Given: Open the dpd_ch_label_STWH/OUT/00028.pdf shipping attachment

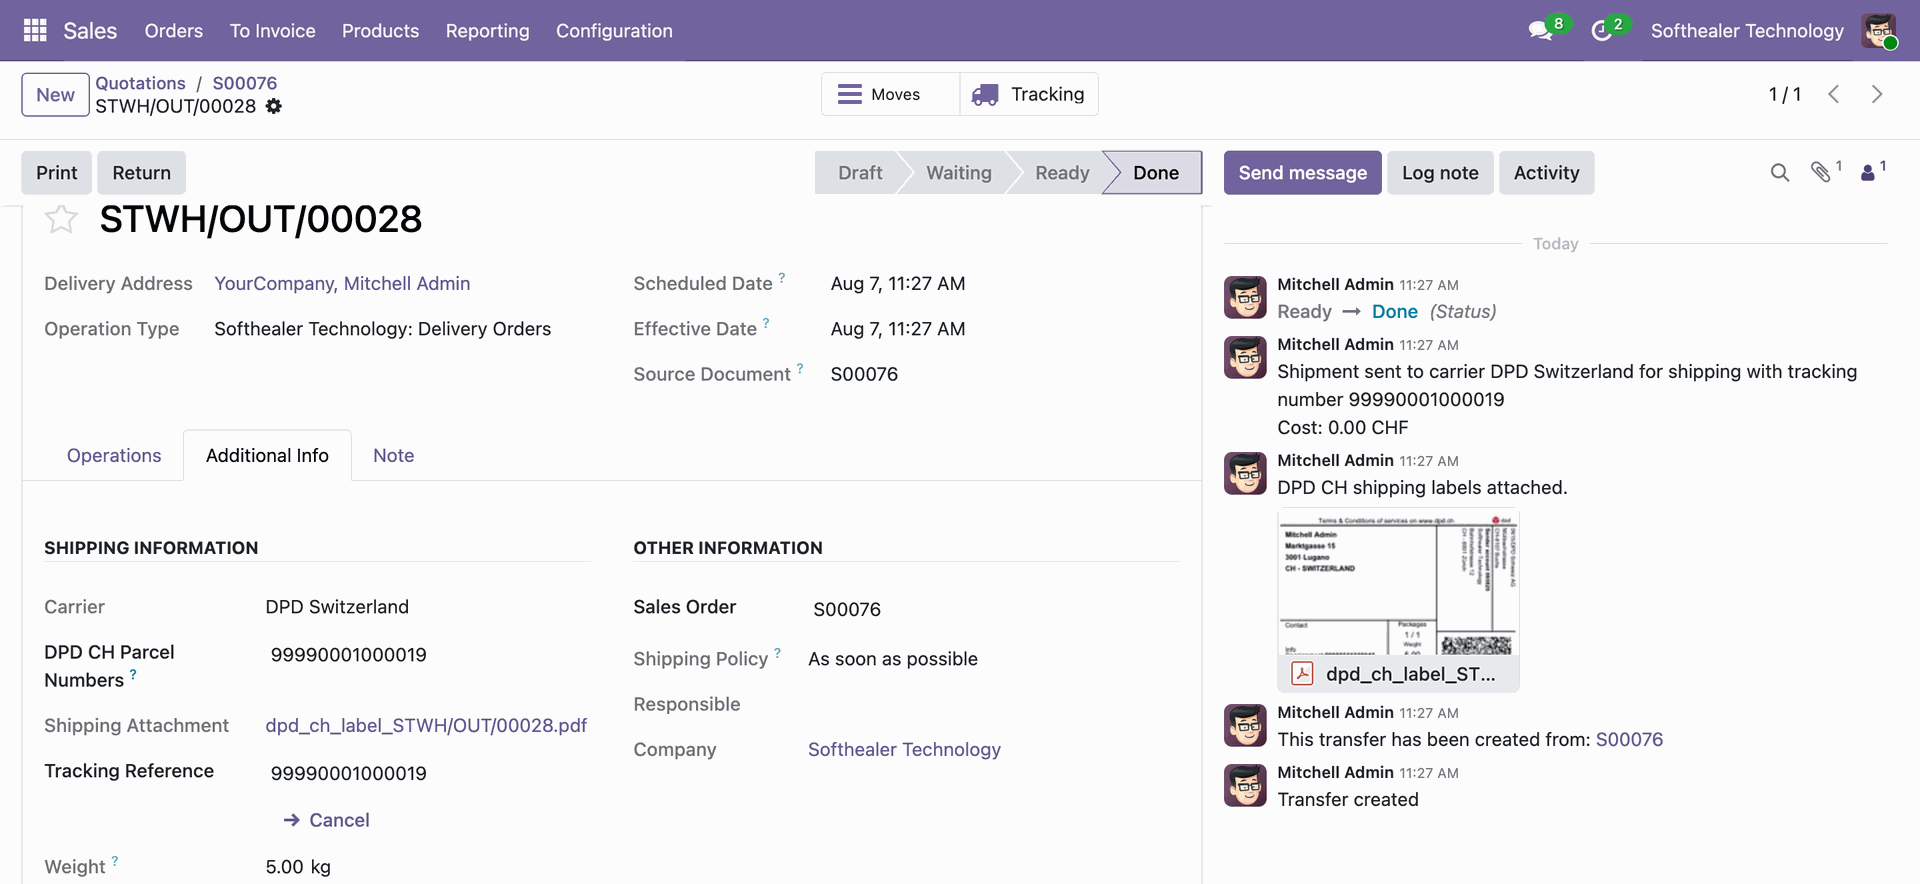Looking at the screenshot, I should pyautogui.click(x=426, y=726).
